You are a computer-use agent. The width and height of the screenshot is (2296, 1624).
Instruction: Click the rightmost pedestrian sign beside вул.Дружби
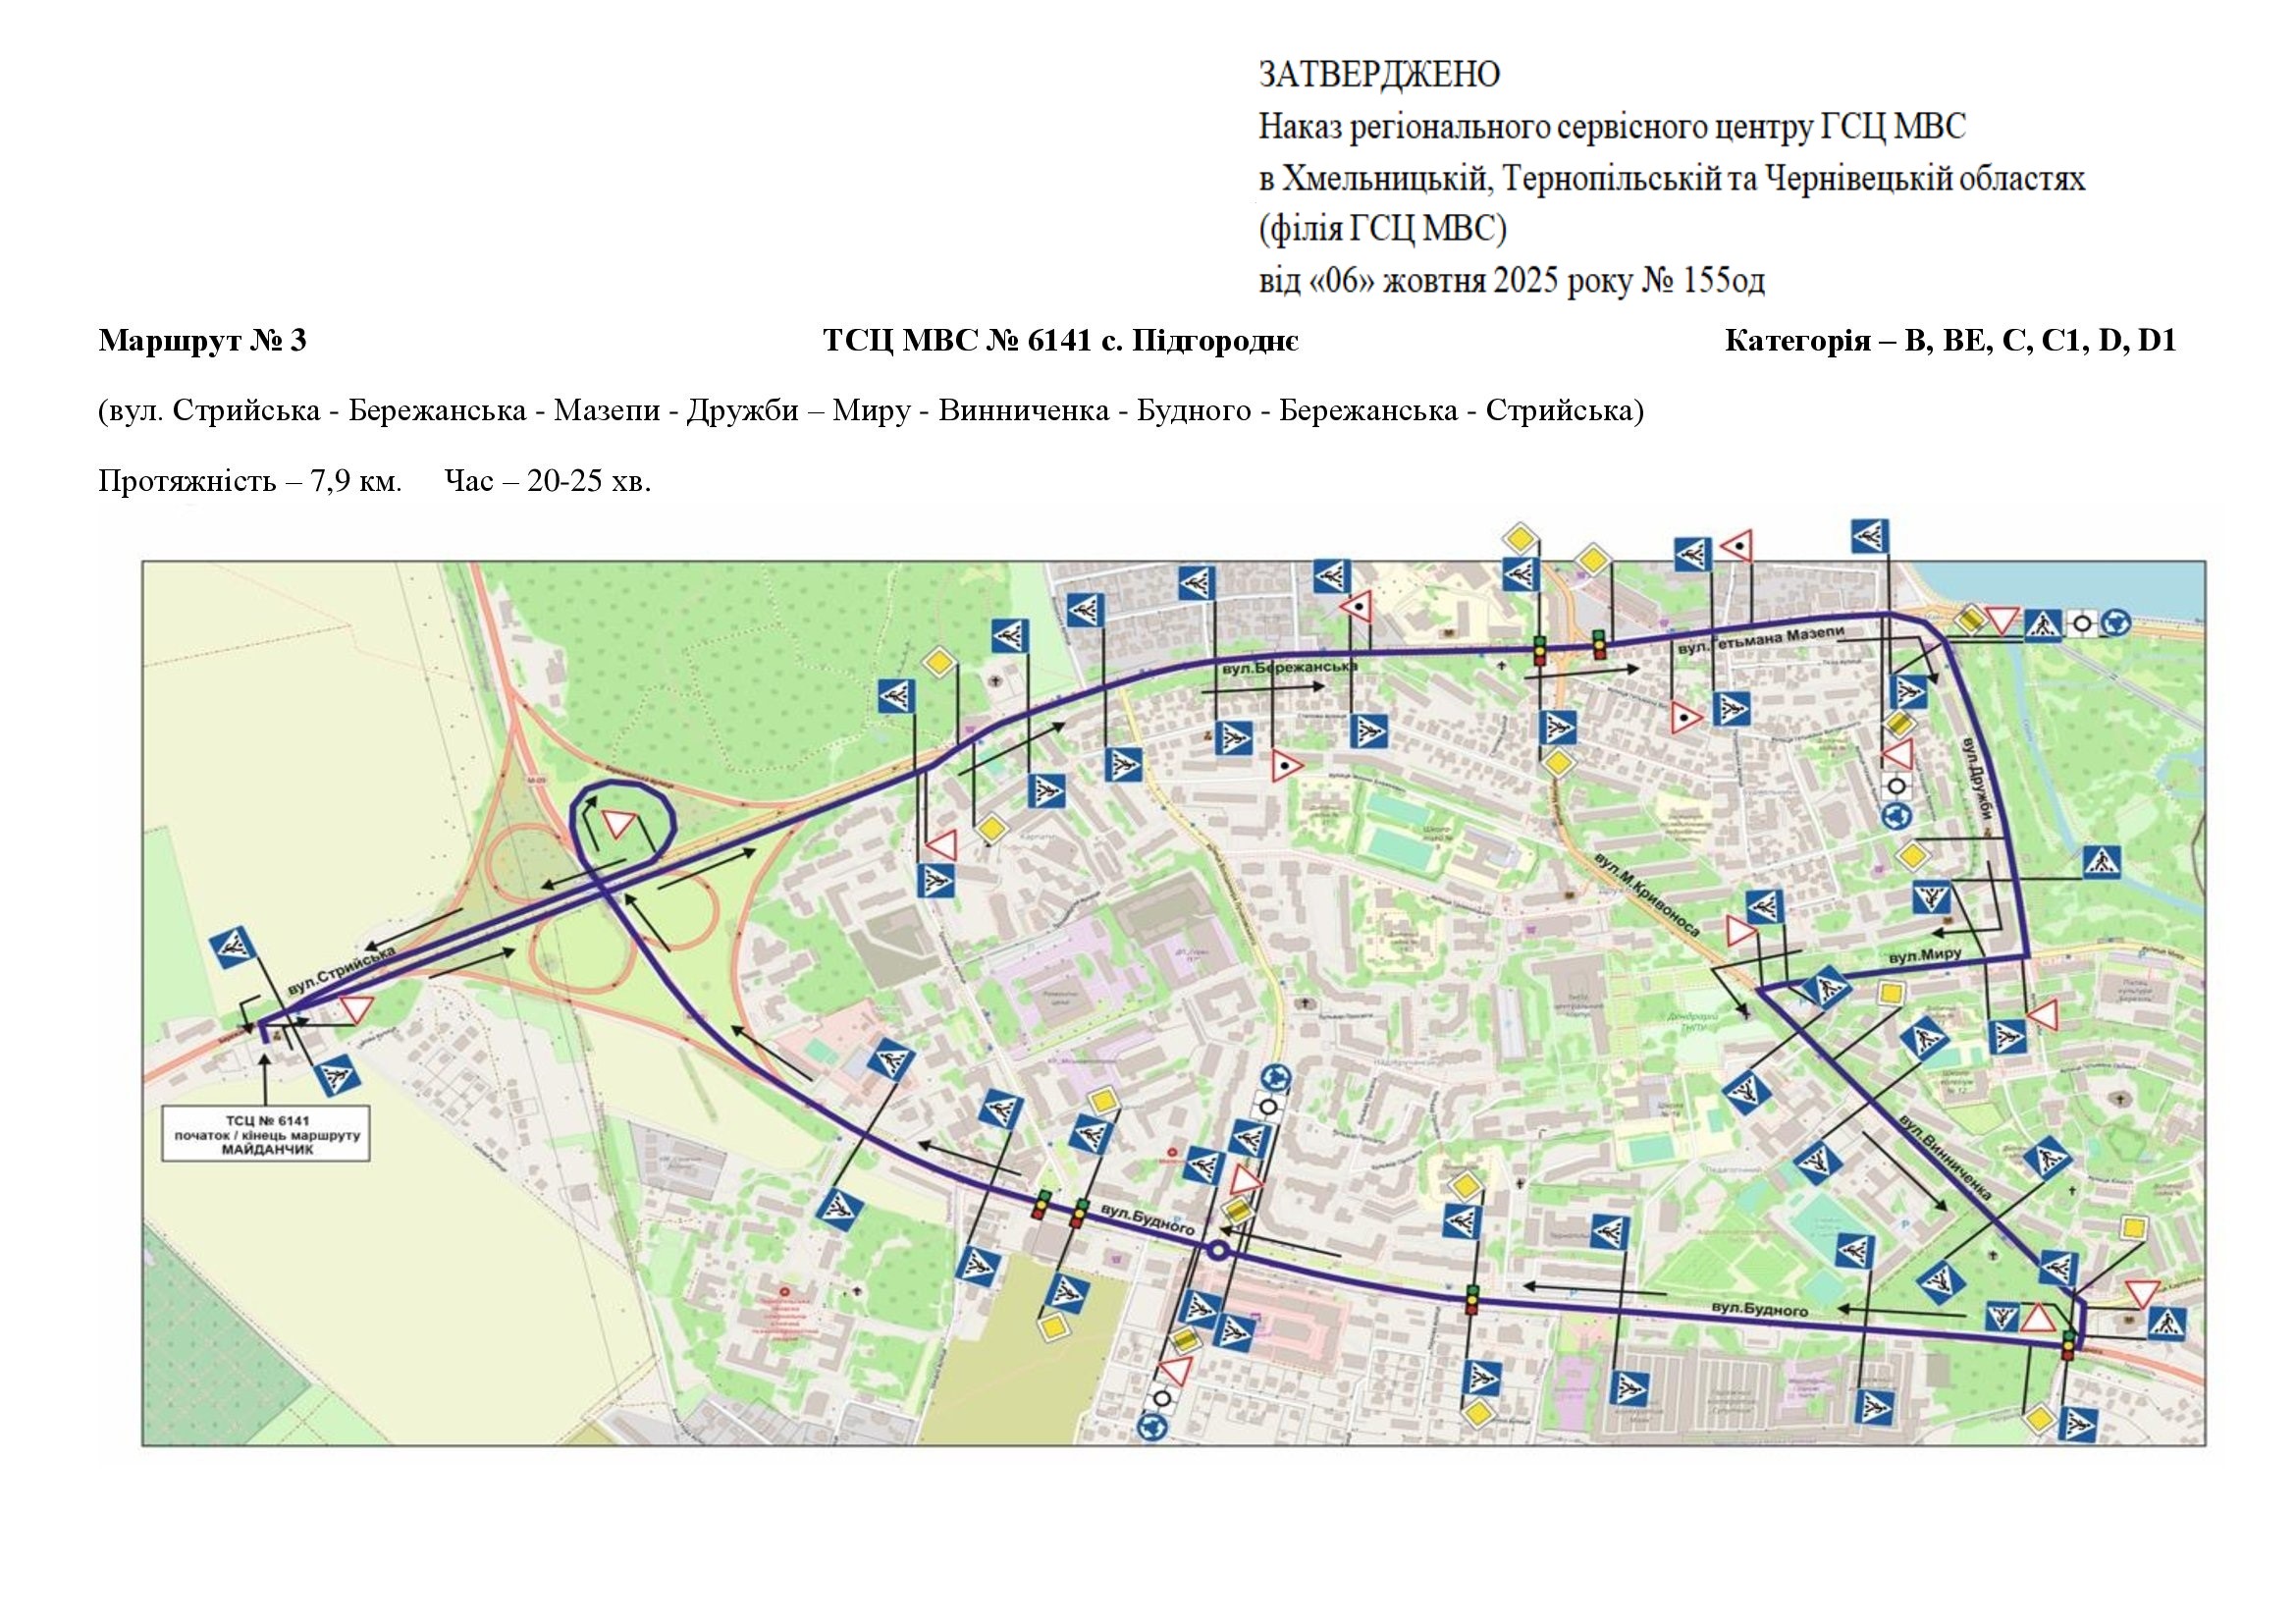2102,862
